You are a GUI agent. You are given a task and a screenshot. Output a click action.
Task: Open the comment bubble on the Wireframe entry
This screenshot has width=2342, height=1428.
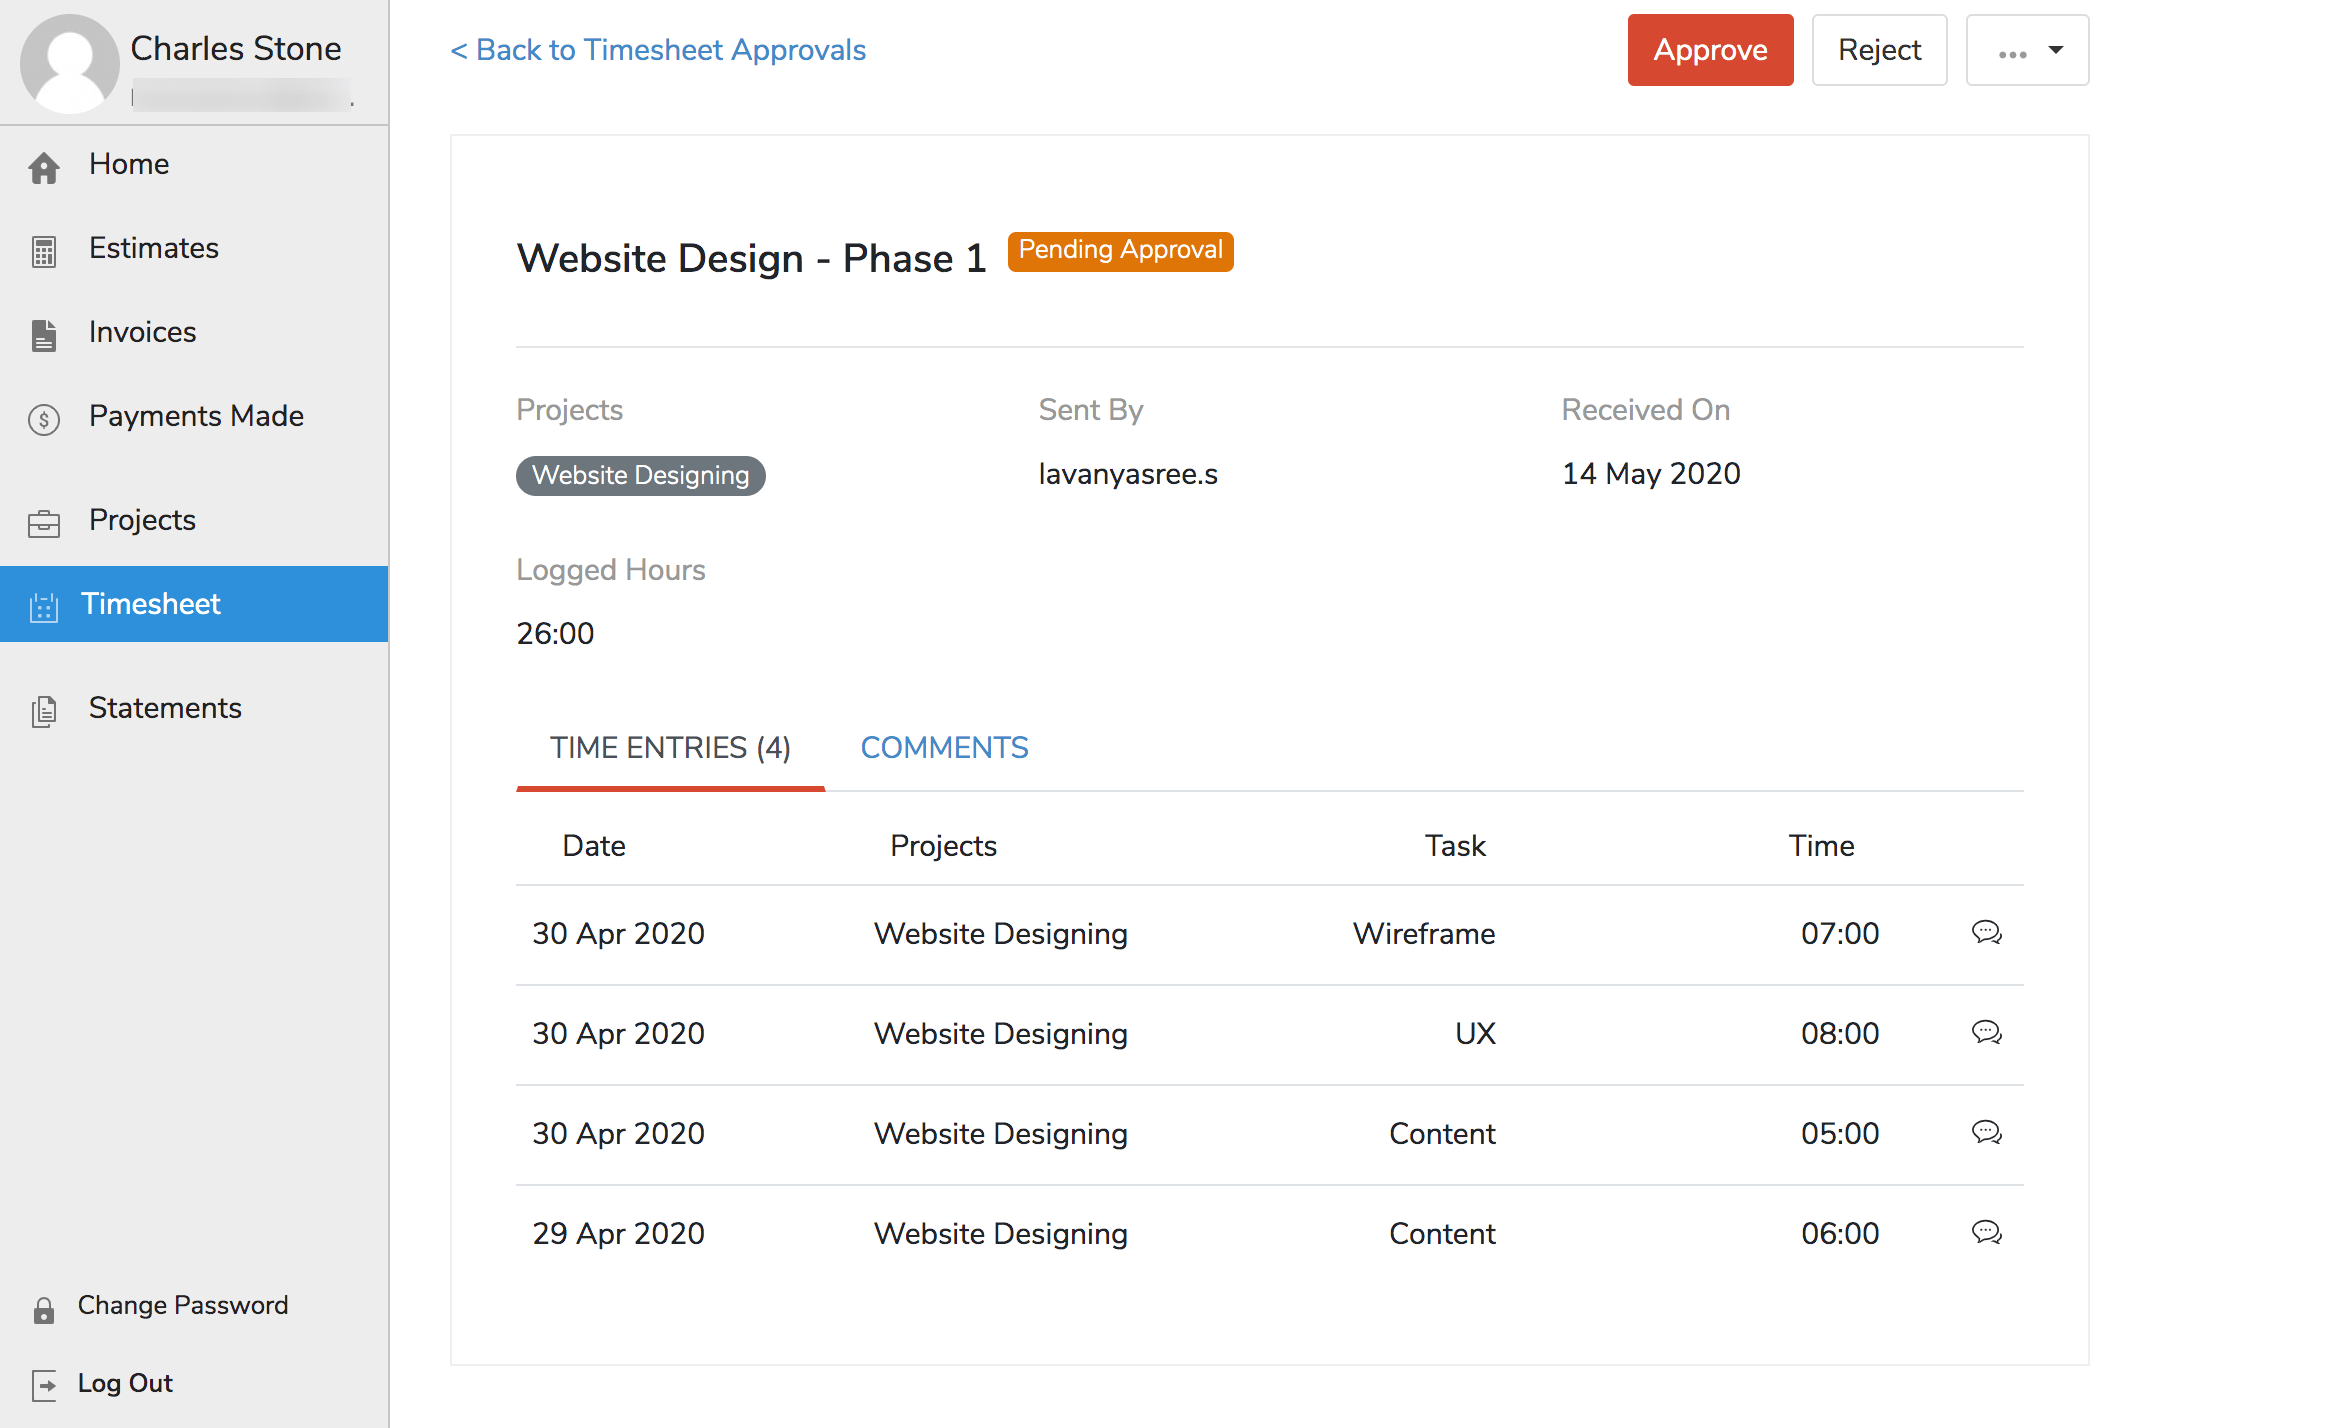click(x=1986, y=932)
